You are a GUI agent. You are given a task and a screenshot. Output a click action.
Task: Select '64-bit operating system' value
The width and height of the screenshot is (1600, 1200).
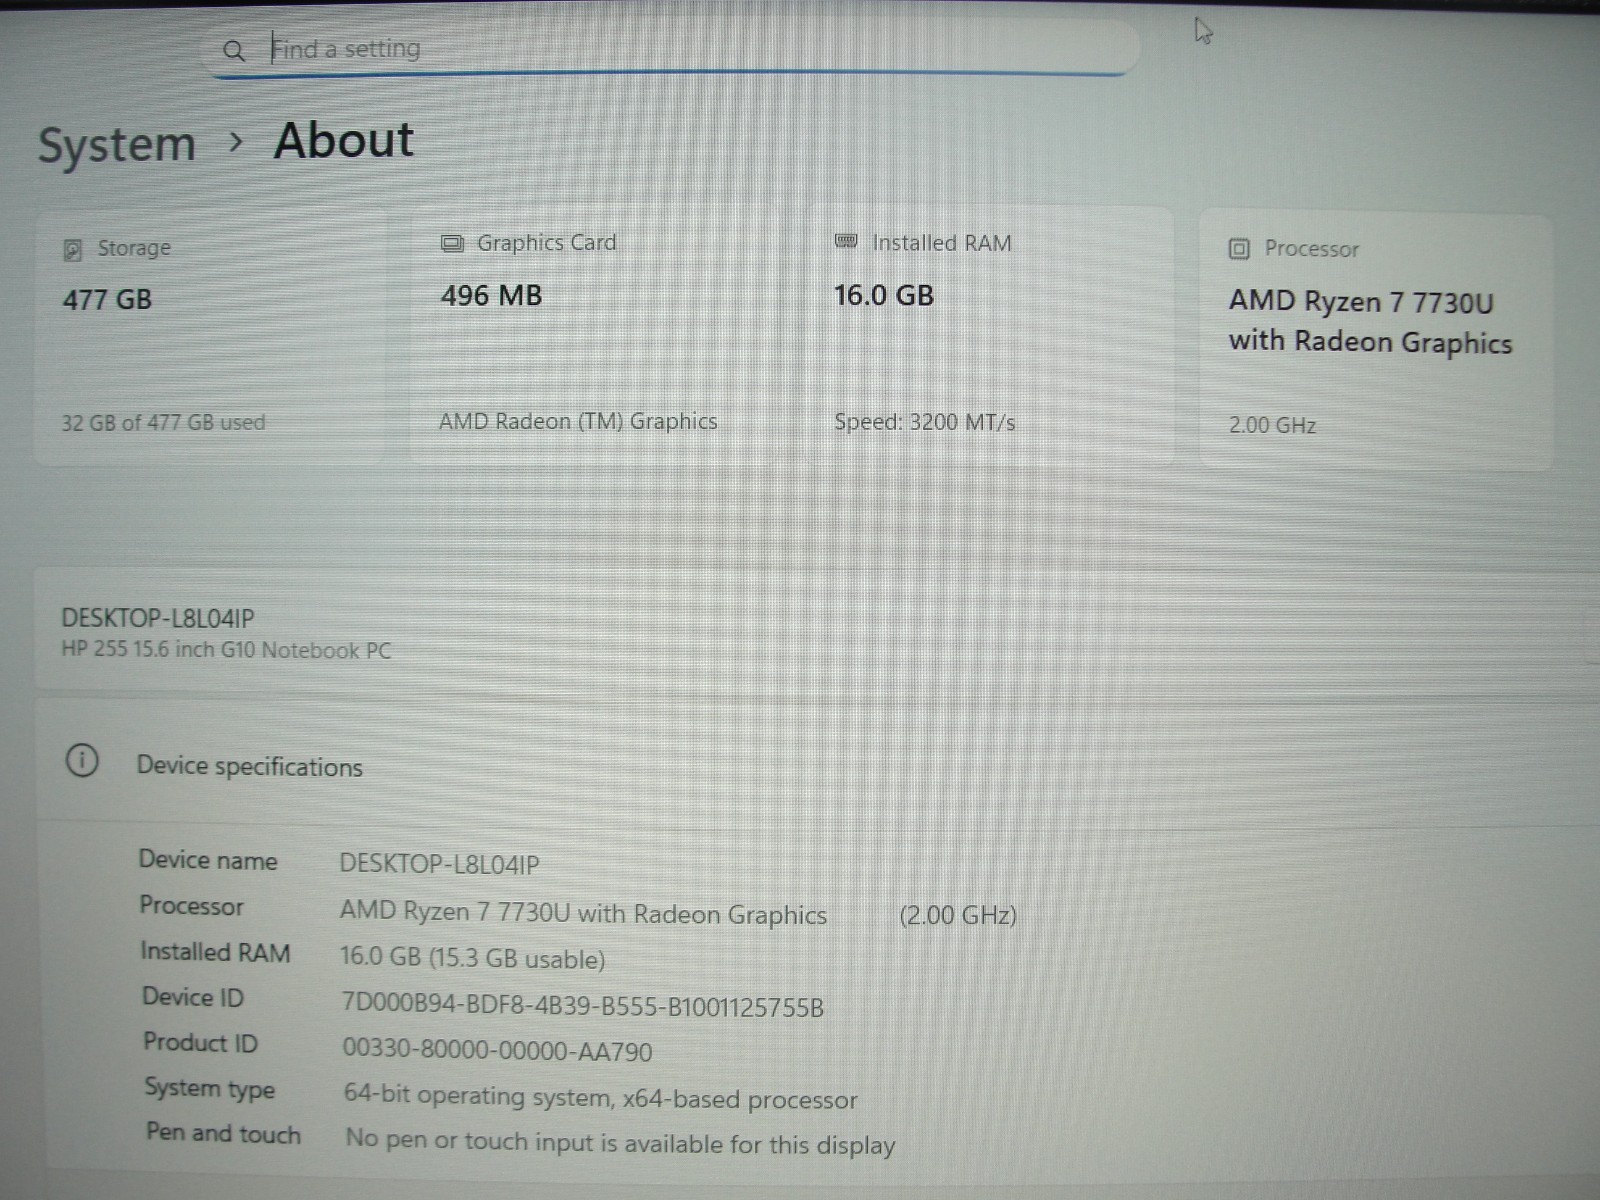click(x=601, y=1098)
